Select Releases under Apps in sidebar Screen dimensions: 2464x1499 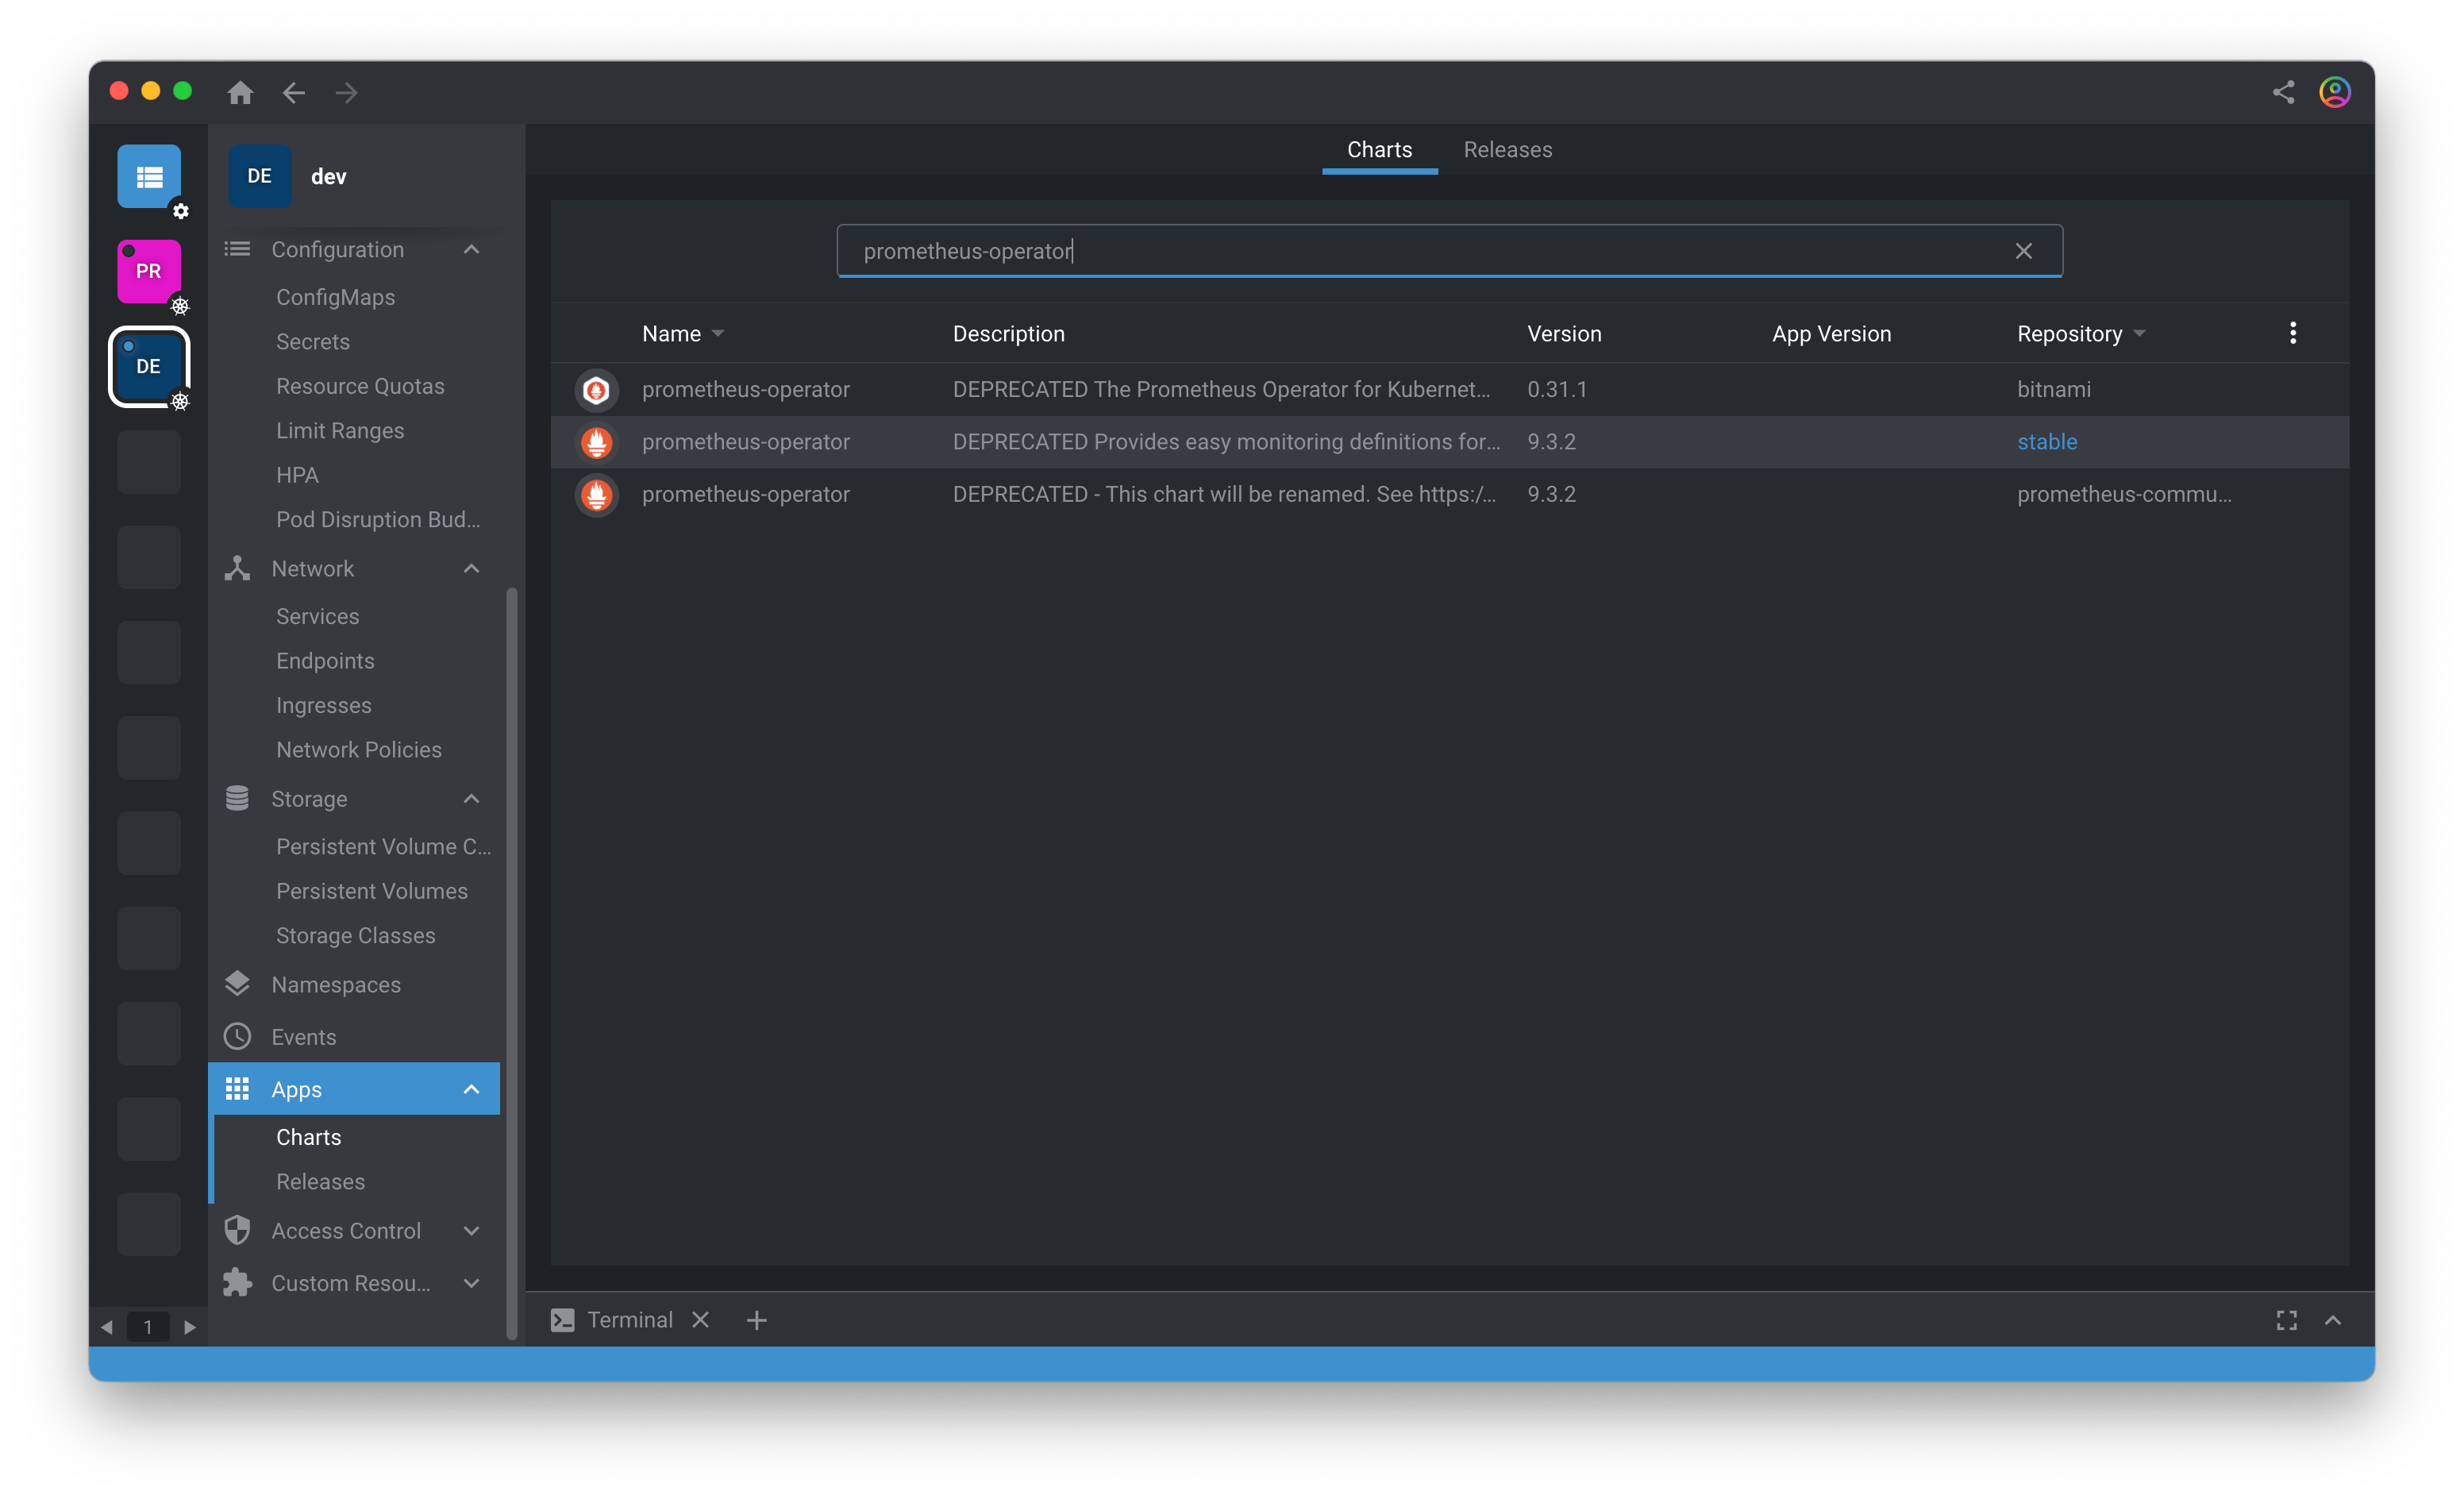[319, 1181]
